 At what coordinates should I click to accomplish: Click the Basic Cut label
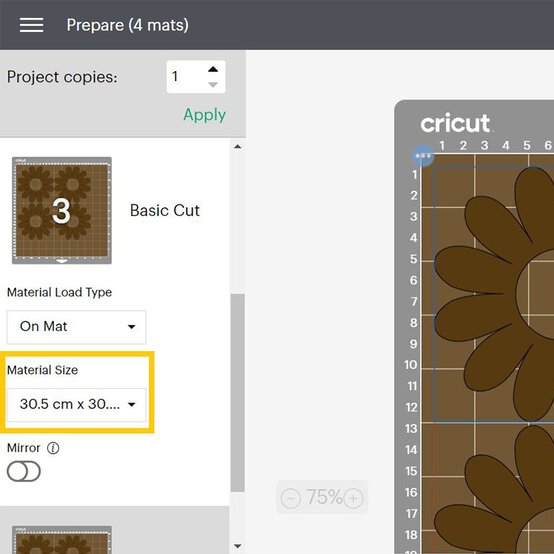tap(165, 211)
